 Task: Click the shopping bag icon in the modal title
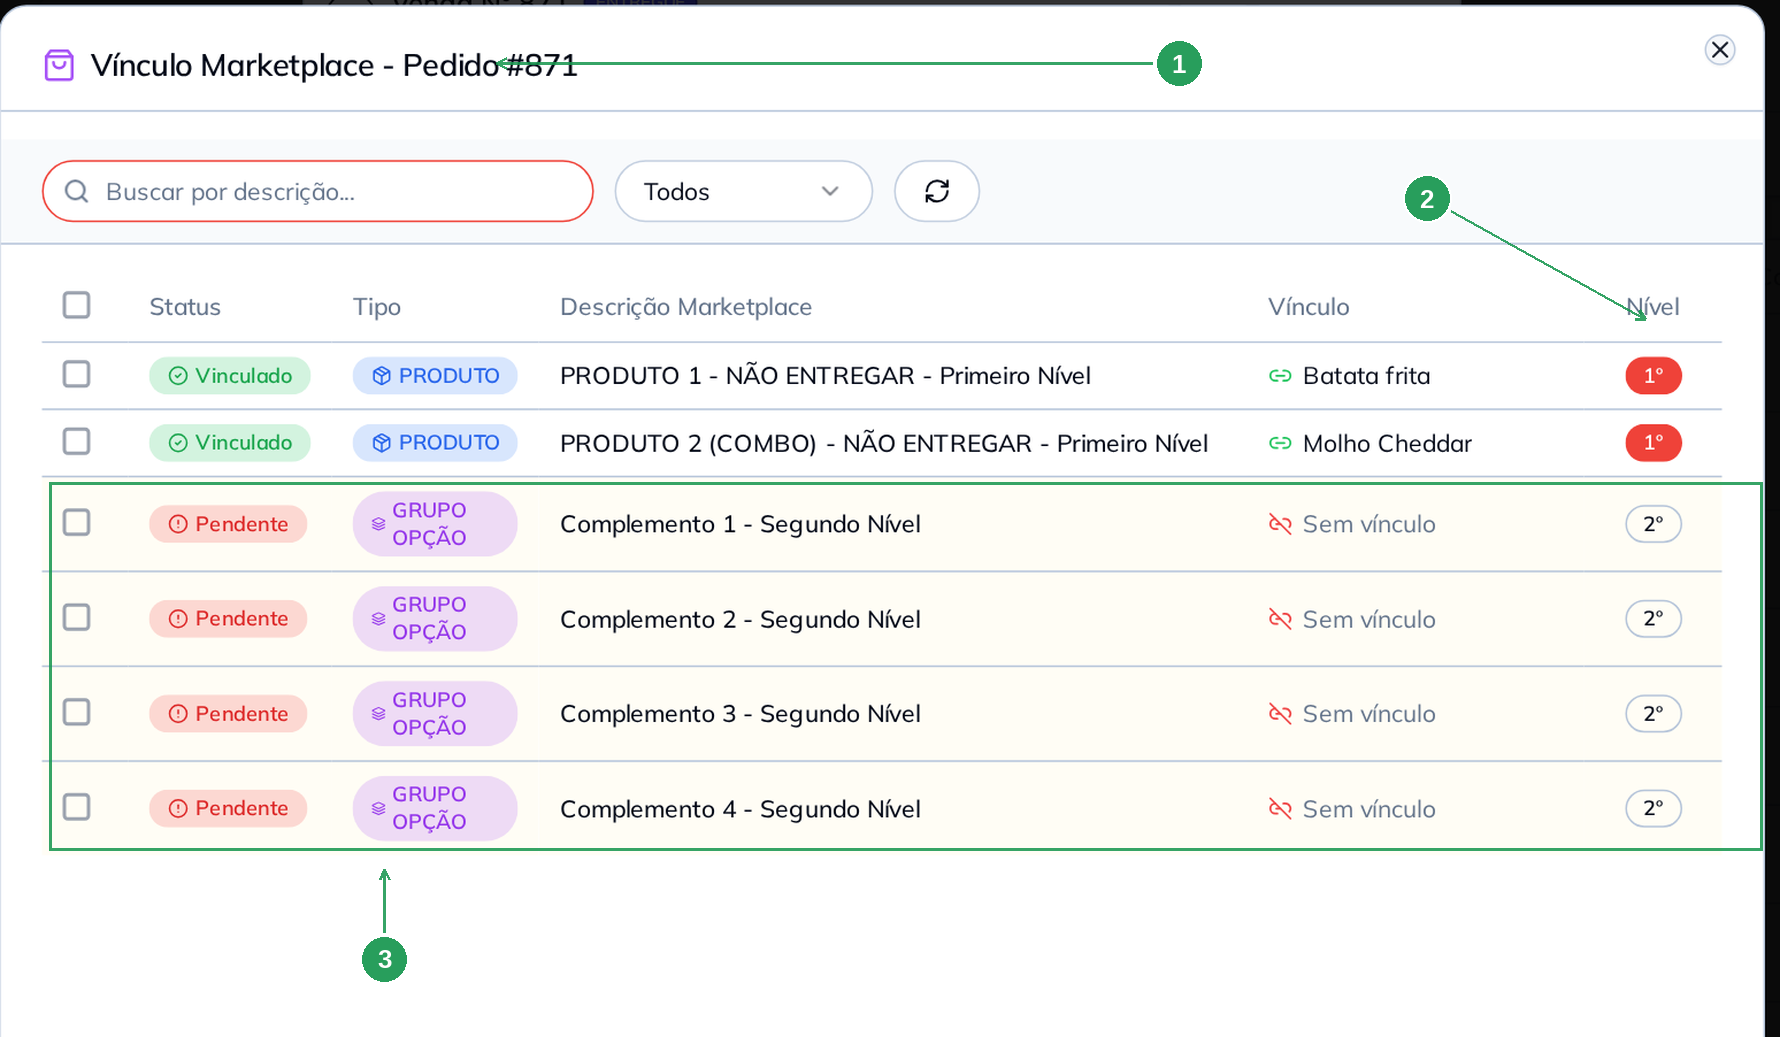(59, 65)
